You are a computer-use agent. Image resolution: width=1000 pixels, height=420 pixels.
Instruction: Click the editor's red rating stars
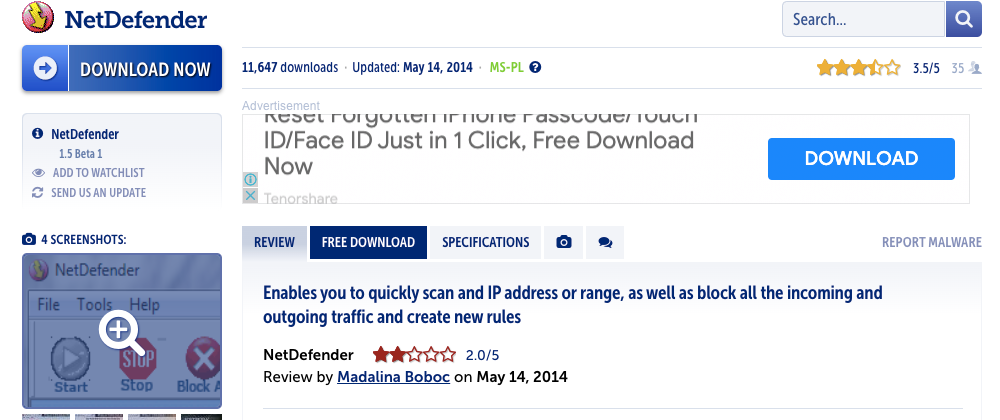click(415, 354)
